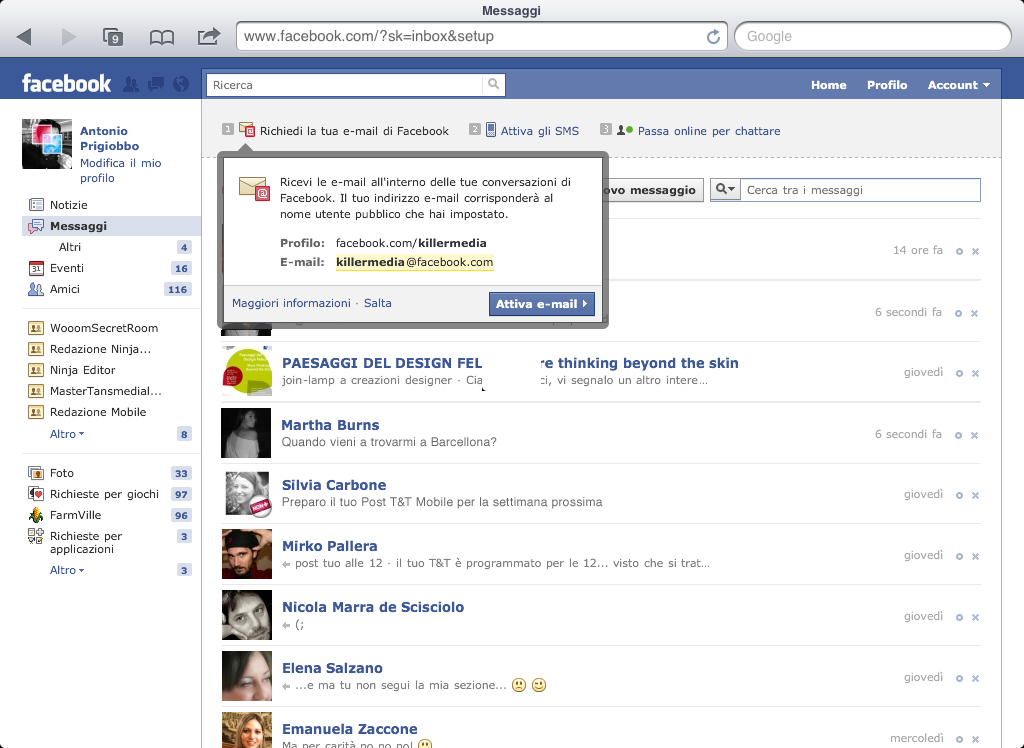Image resolution: width=1024 pixels, height=748 pixels.
Task: Mark Martha Burns message as unread circle
Action: (959, 435)
